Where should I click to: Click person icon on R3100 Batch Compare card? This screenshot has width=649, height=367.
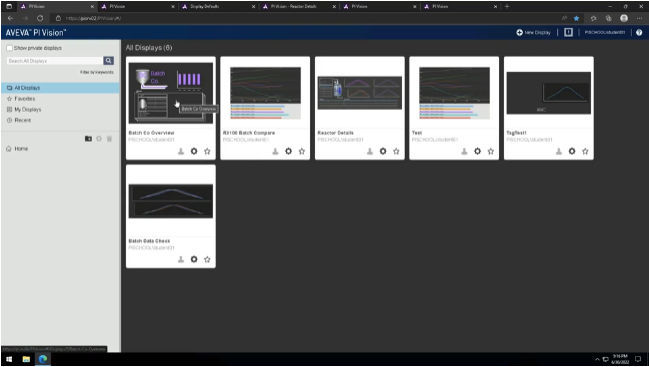[x=275, y=151]
